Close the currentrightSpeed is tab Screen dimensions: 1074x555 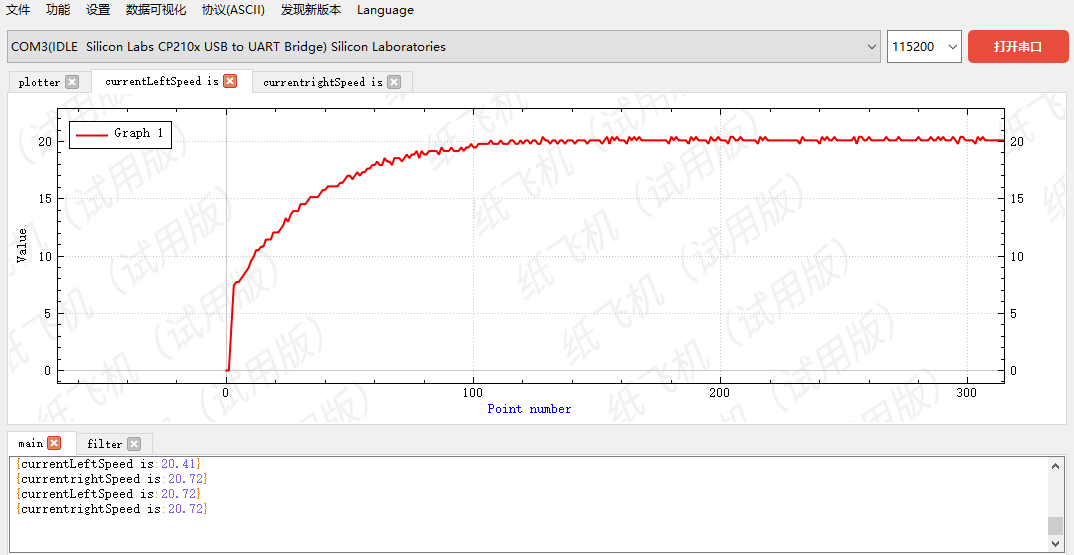(394, 82)
